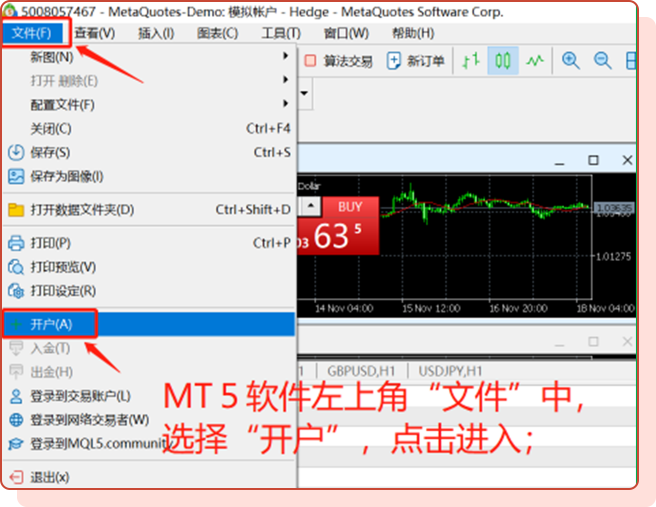
Task: Click the 新订单 new order button
Action: pos(415,61)
